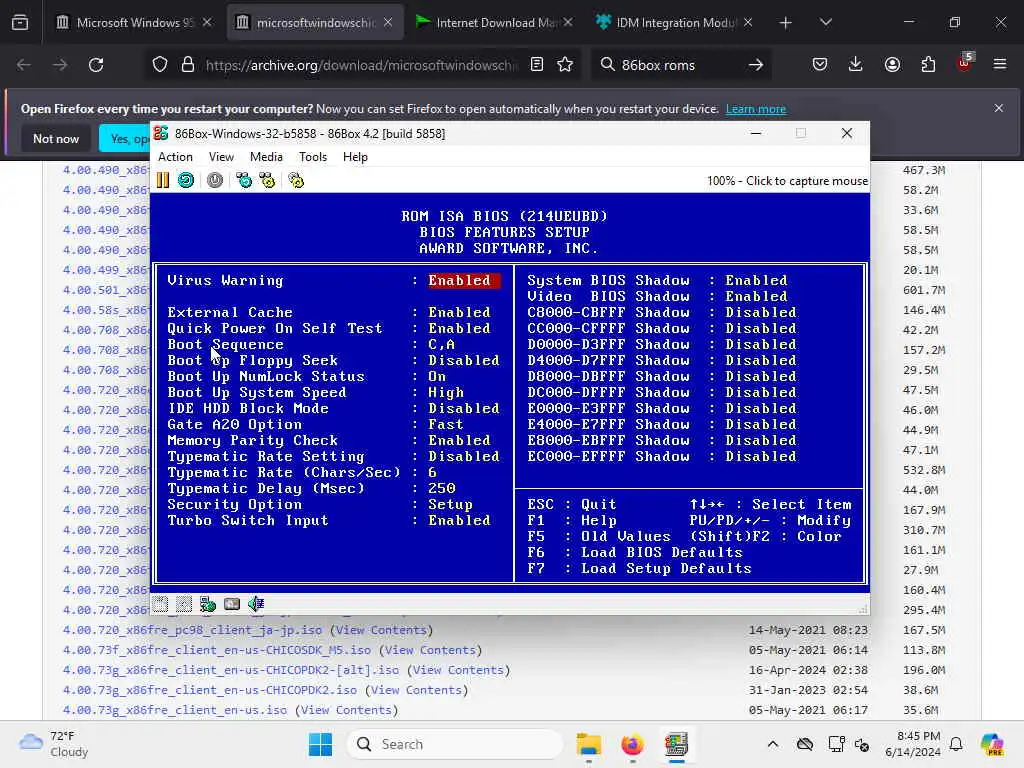Switch to the Internet Download Manager tab
1024x768 pixels.
494,23
